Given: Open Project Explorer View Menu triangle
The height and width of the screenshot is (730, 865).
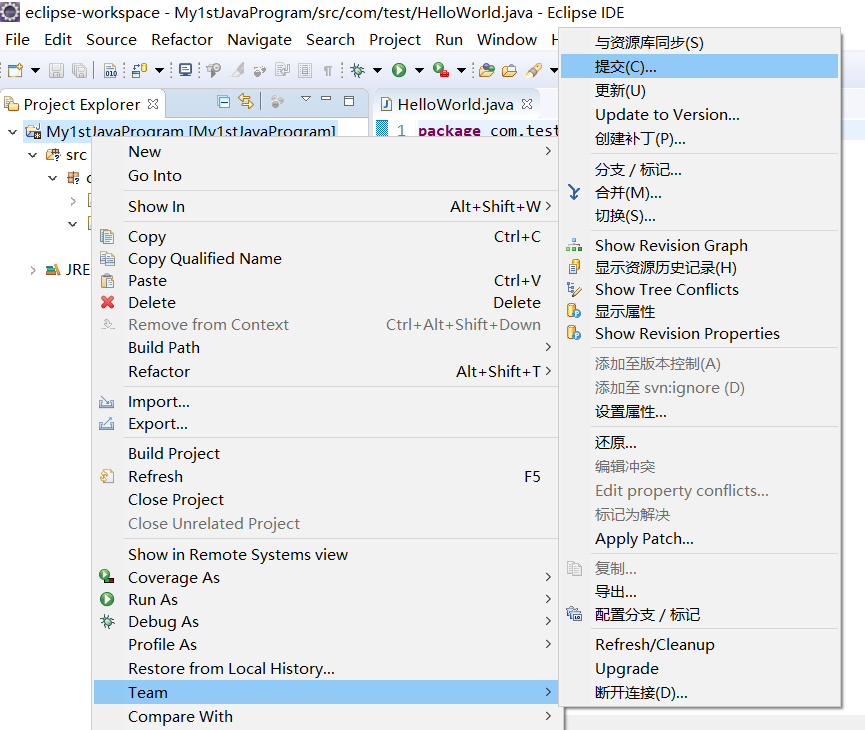Looking at the screenshot, I should coord(306,99).
